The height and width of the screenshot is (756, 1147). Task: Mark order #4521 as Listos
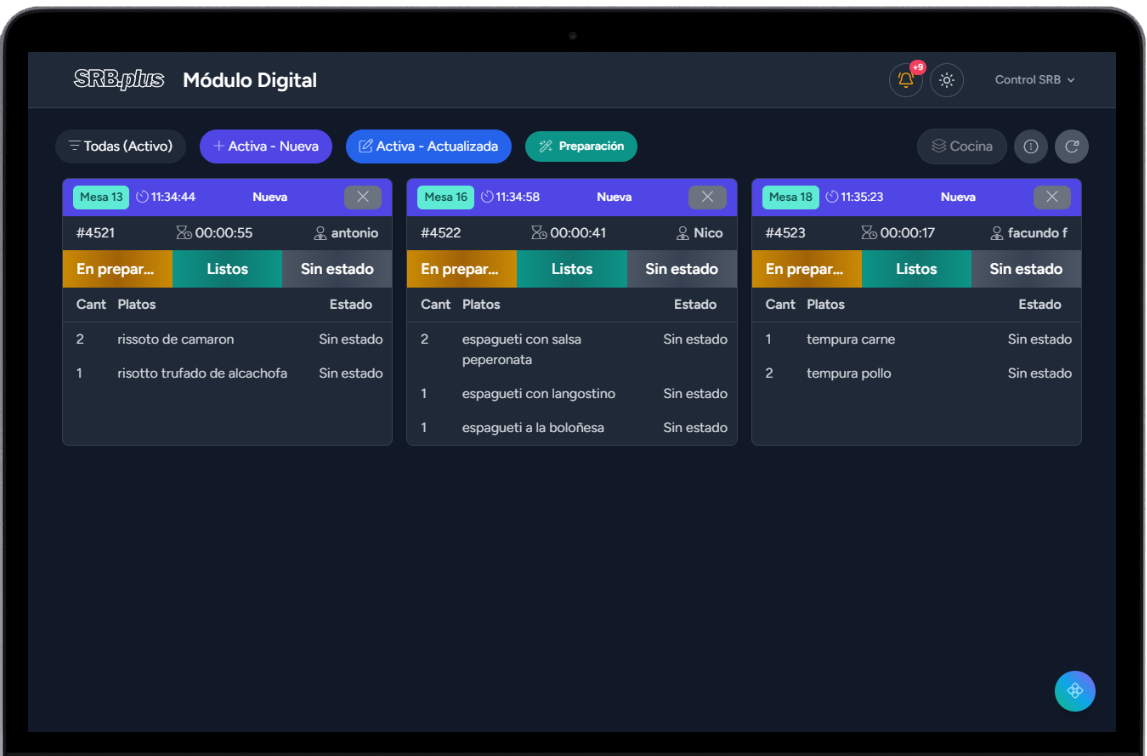(x=227, y=269)
